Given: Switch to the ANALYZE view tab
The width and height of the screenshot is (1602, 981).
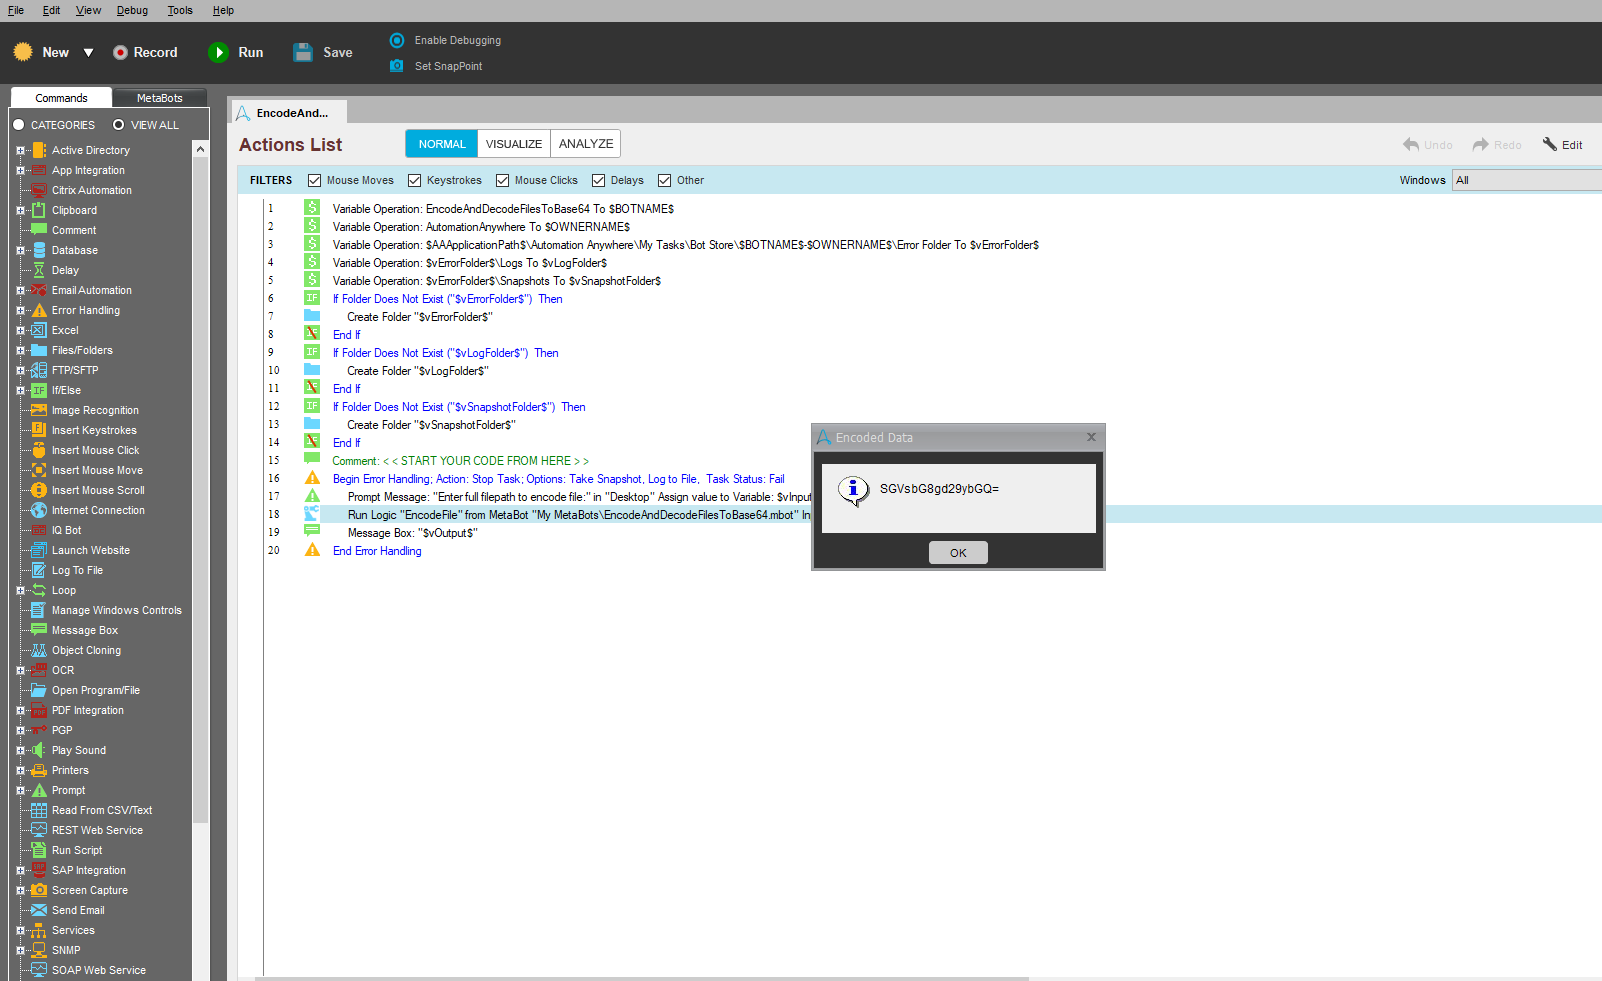Looking at the screenshot, I should 586,144.
